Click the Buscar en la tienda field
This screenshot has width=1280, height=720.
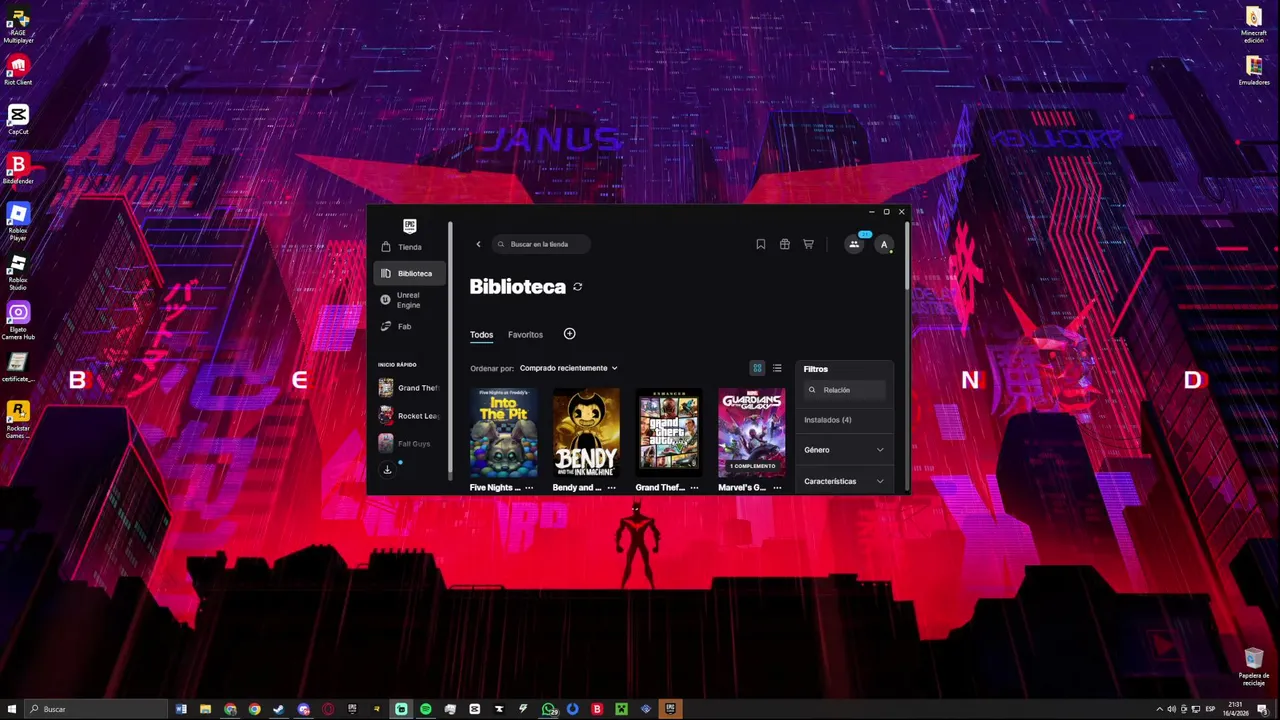tap(541, 244)
